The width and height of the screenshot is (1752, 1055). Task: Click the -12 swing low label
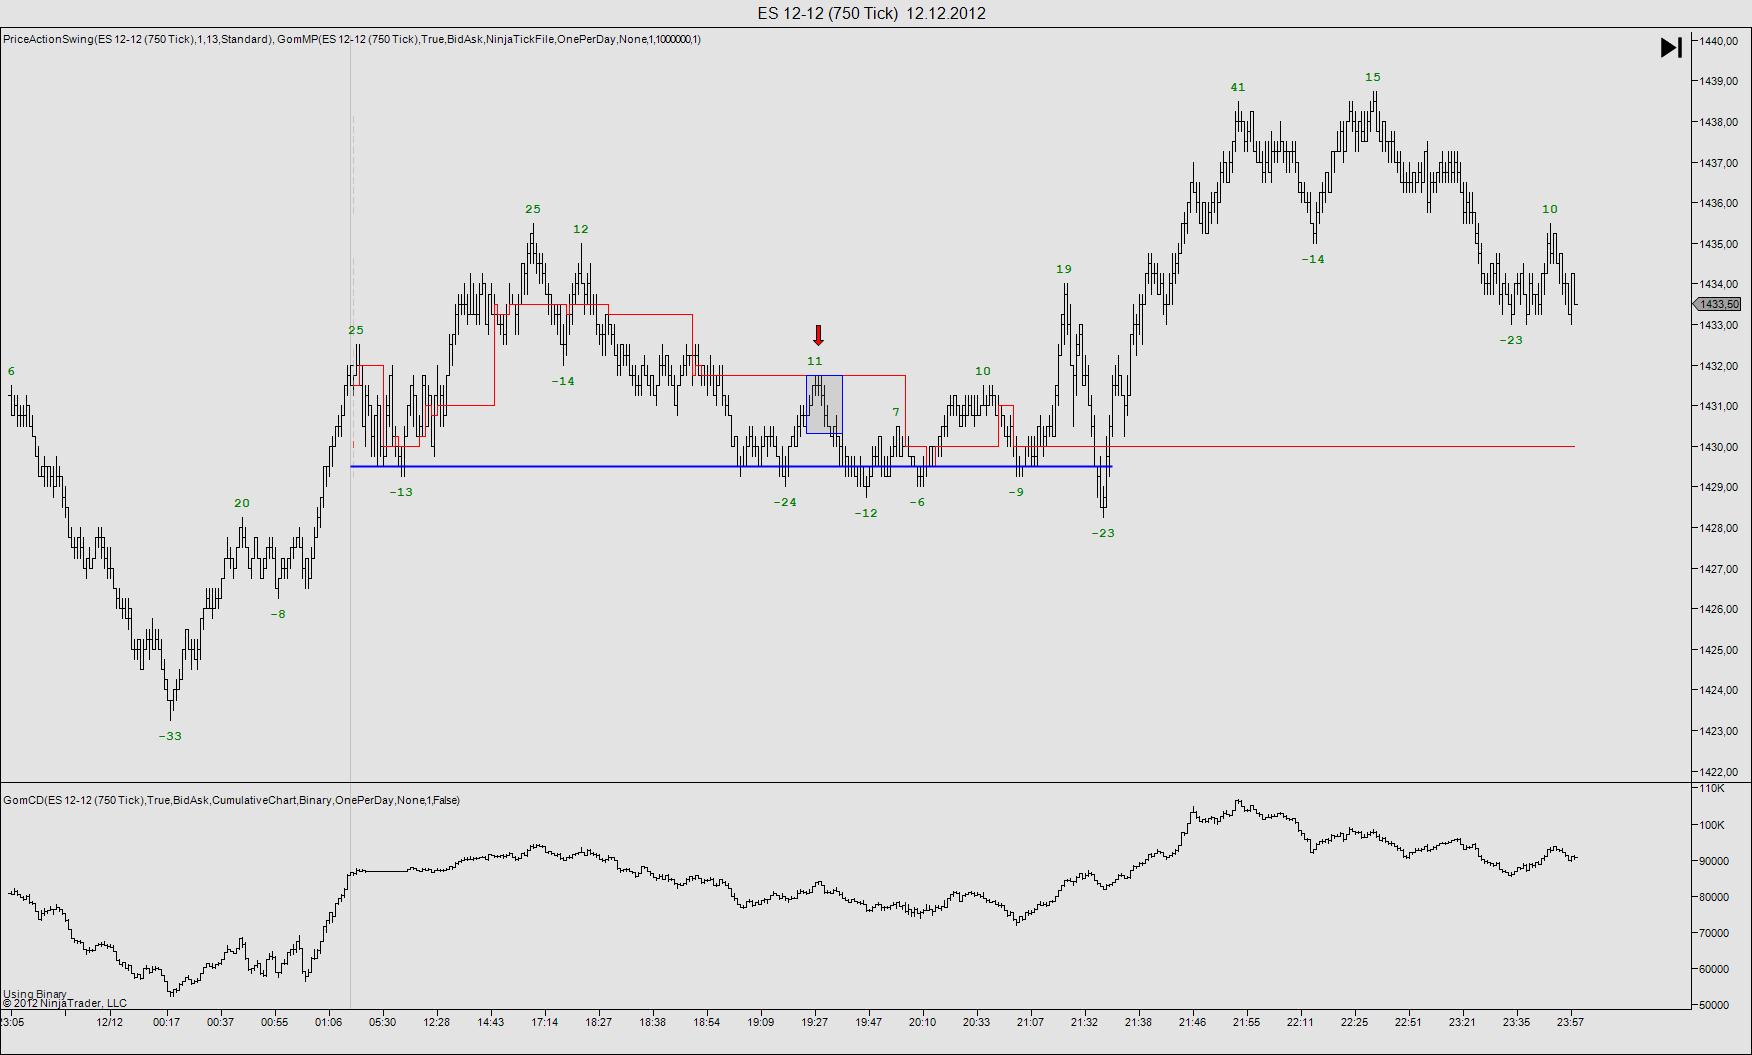coord(866,513)
